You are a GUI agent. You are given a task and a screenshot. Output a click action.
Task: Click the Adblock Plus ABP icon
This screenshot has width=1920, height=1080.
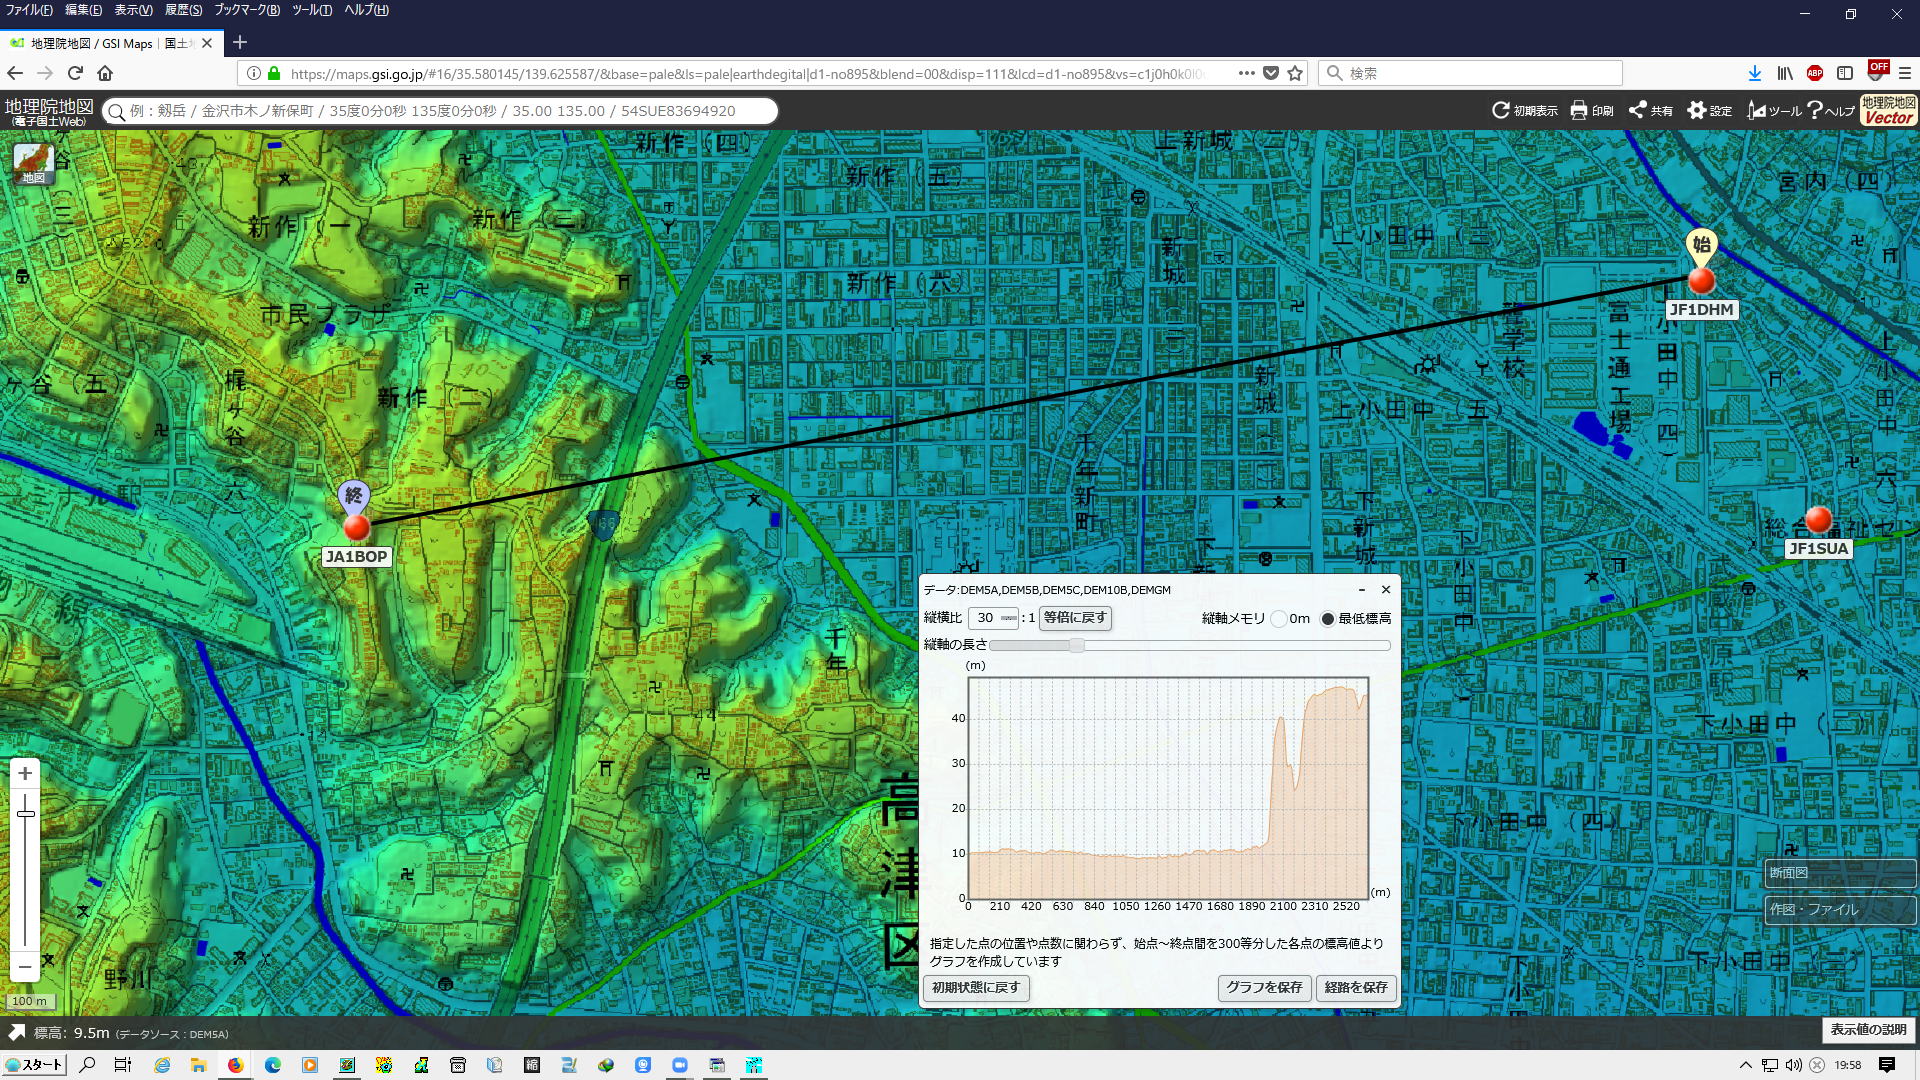[1815, 73]
